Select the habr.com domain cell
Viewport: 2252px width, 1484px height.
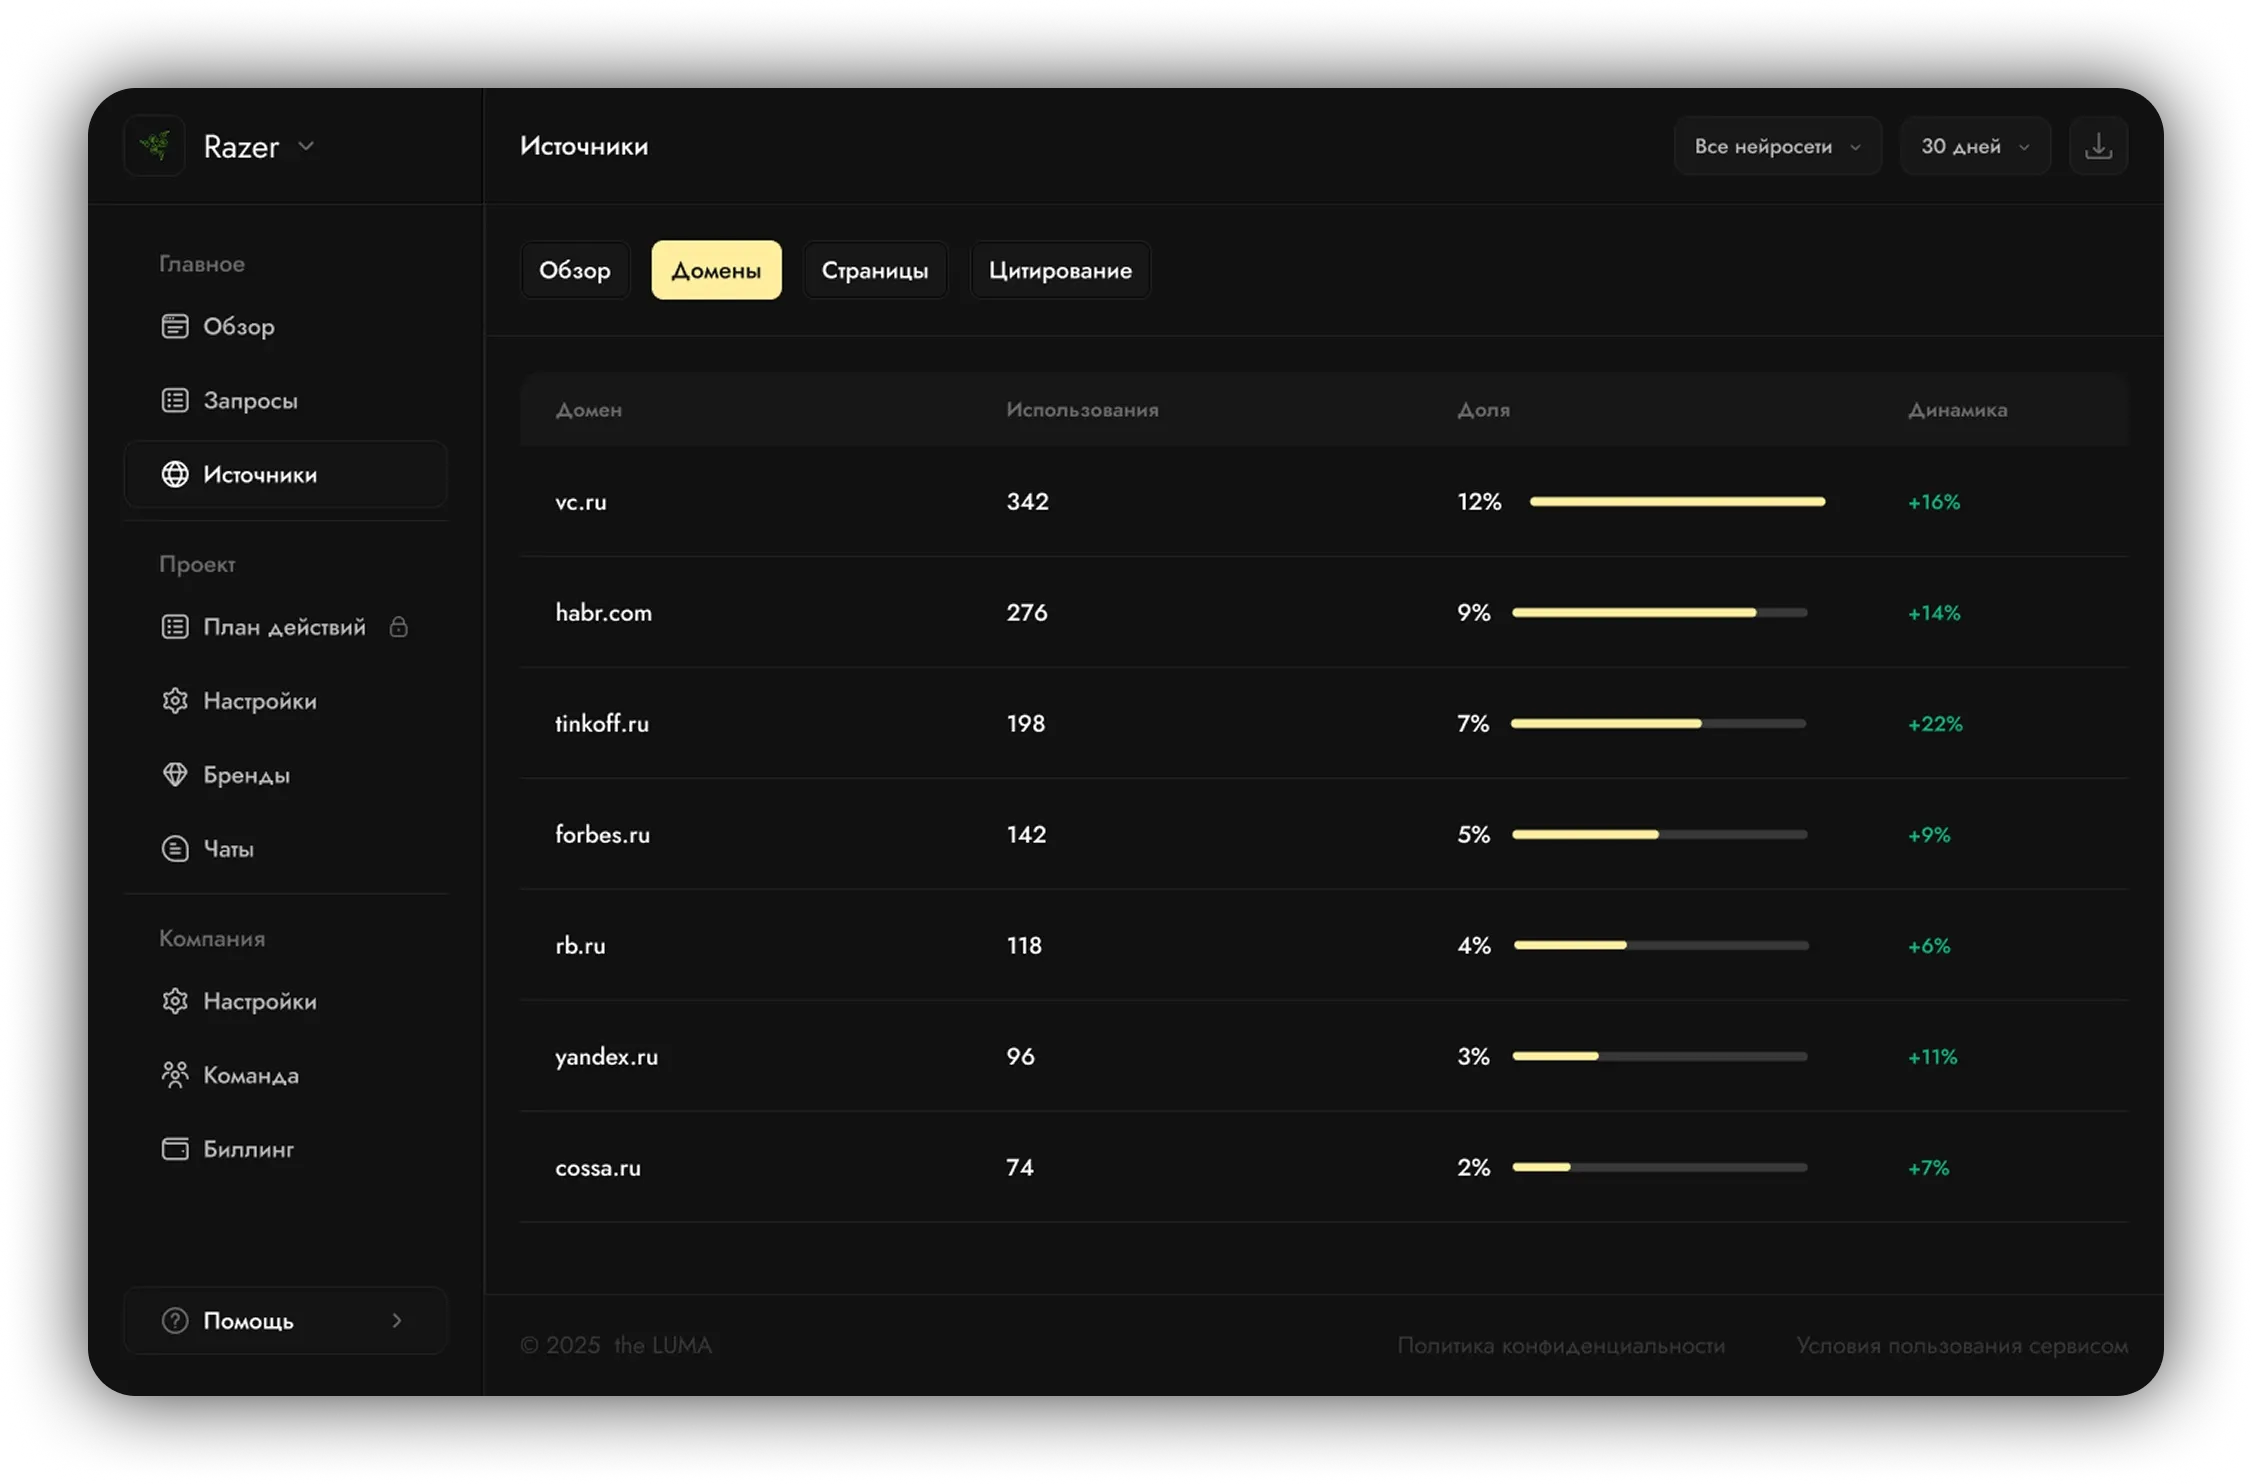(604, 613)
